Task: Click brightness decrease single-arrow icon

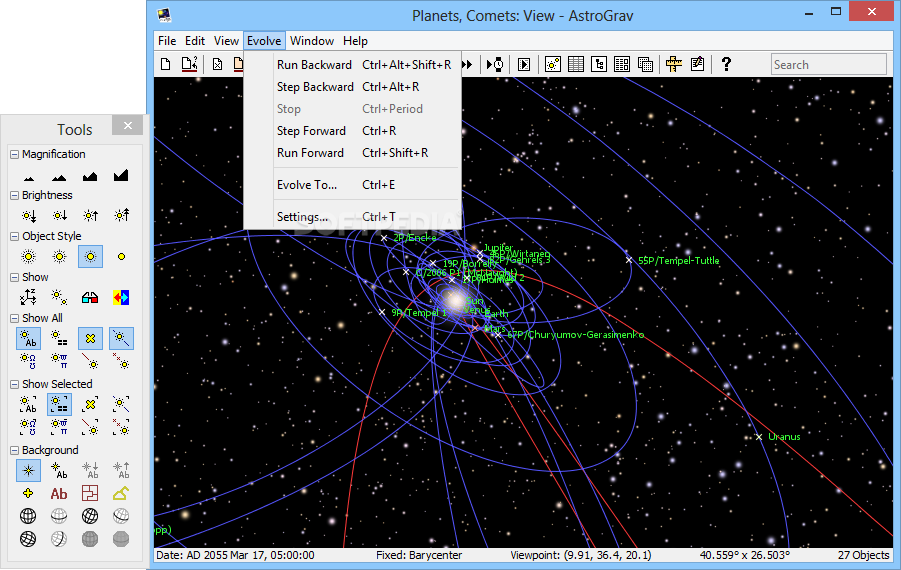Action: [x=60, y=215]
